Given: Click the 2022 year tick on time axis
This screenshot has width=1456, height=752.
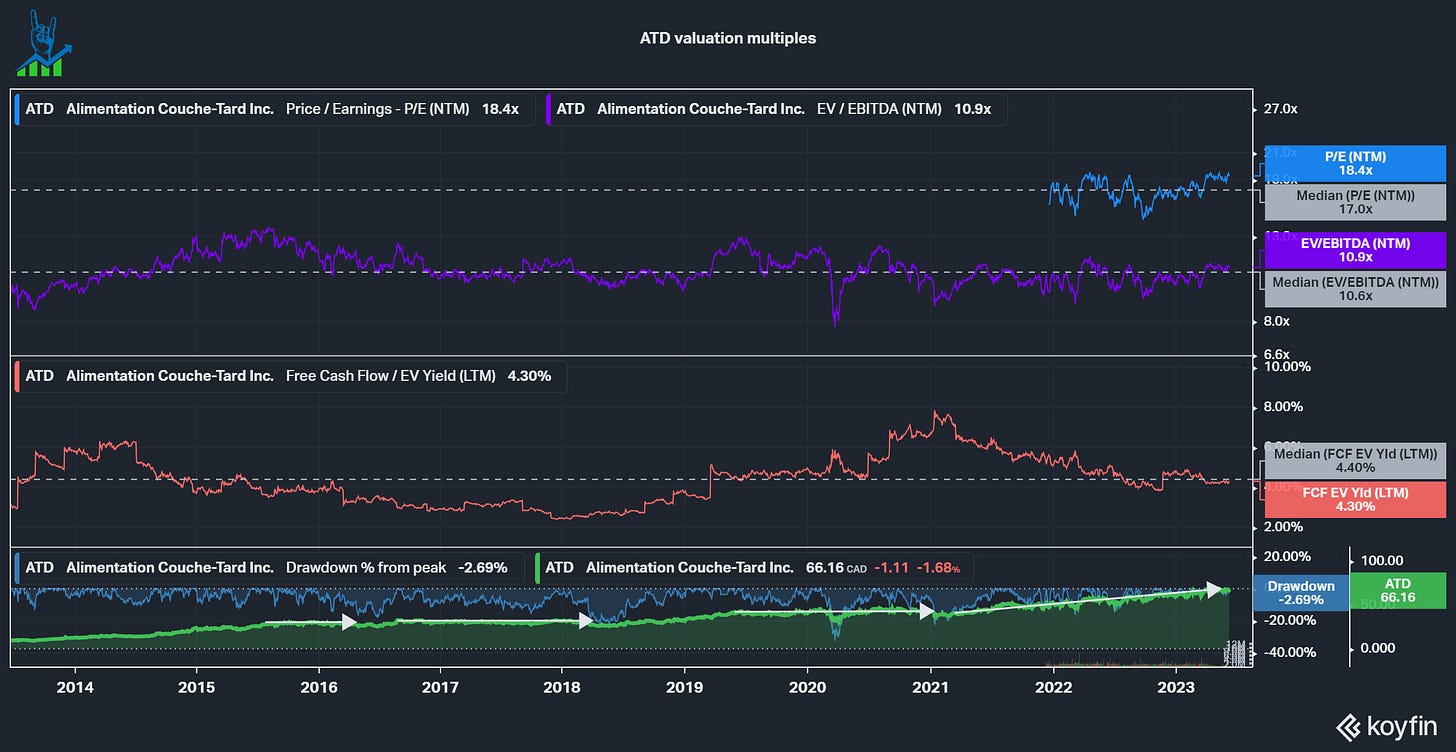Looking at the screenshot, I should [1053, 687].
